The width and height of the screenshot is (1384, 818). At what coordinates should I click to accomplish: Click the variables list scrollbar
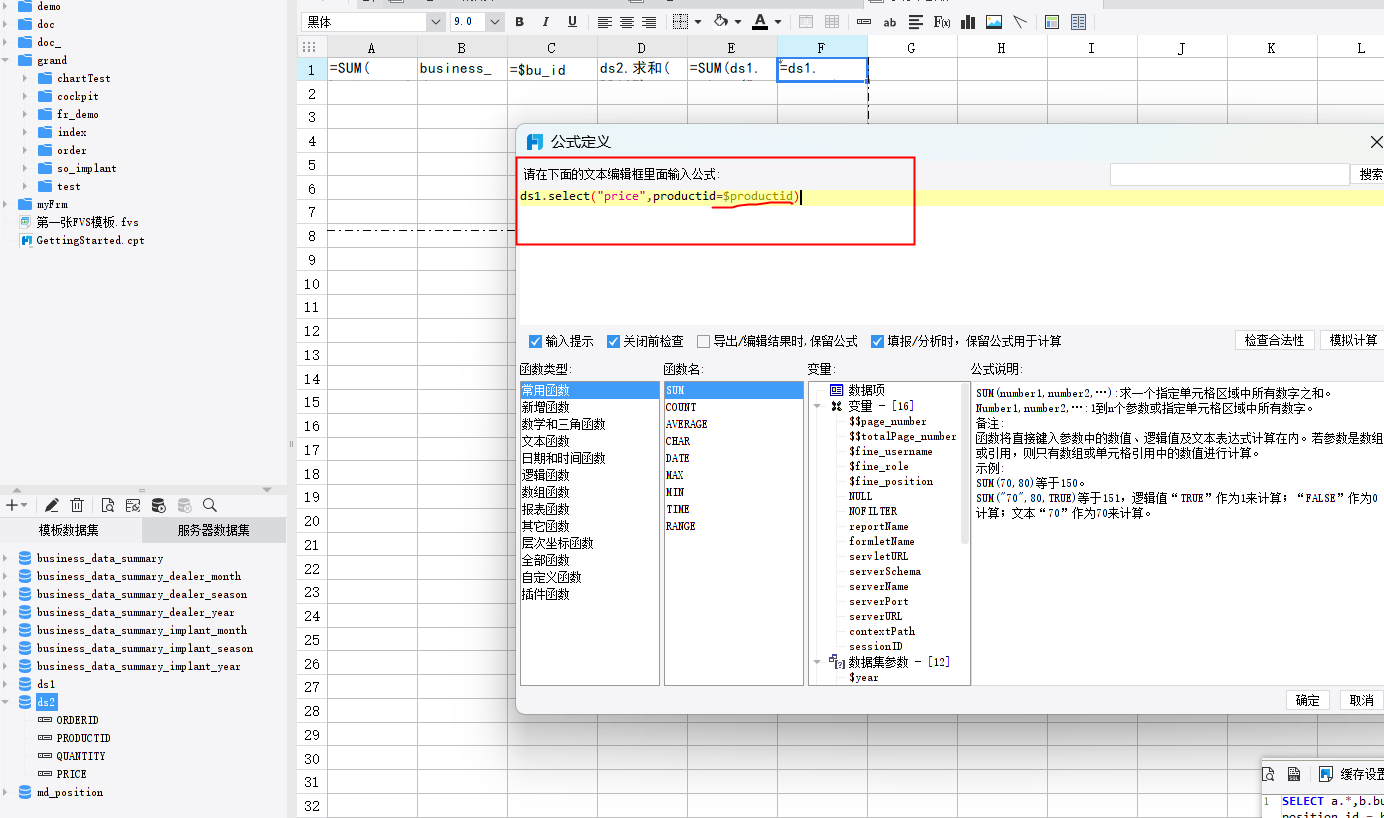(x=965, y=463)
